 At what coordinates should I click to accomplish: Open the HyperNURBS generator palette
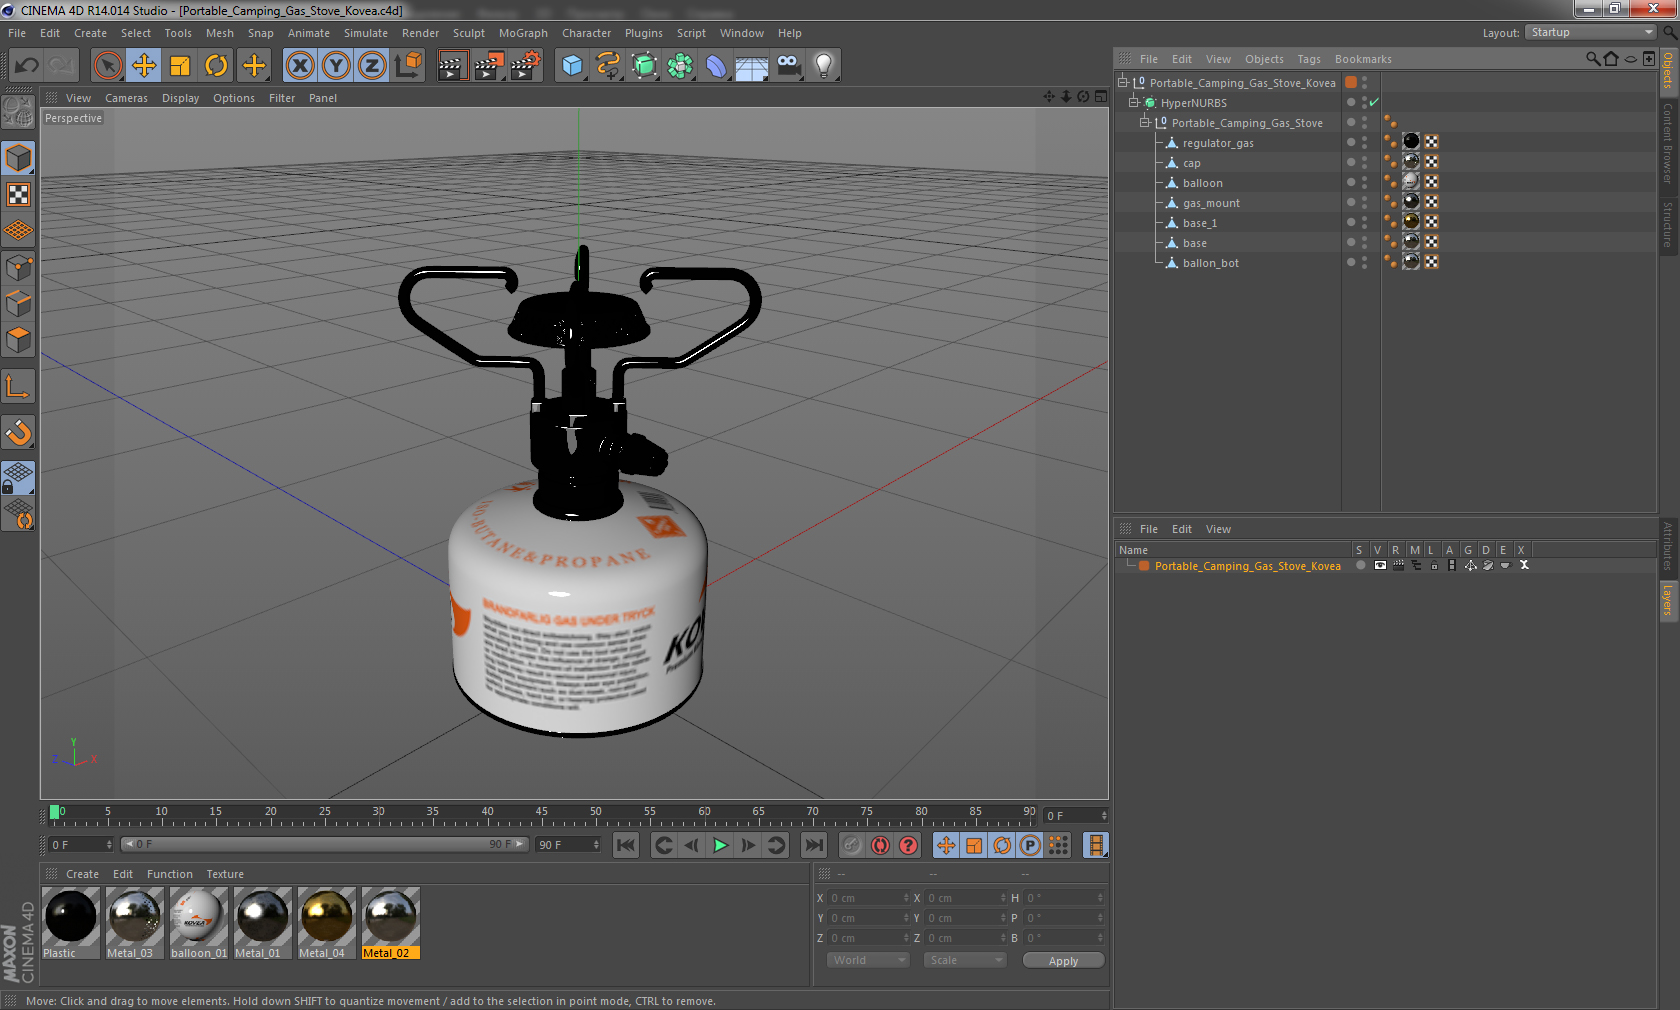tap(644, 66)
